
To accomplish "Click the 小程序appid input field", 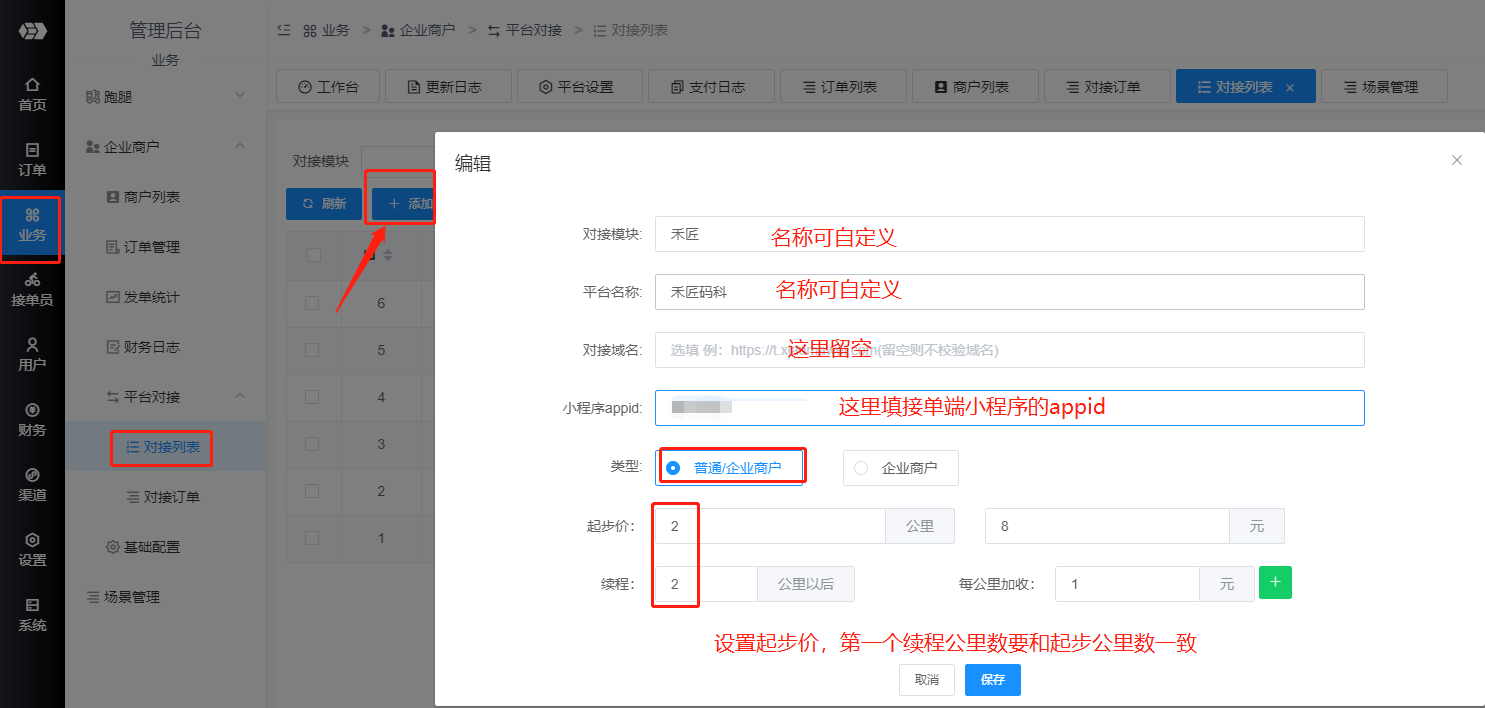I will [1010, 408].
